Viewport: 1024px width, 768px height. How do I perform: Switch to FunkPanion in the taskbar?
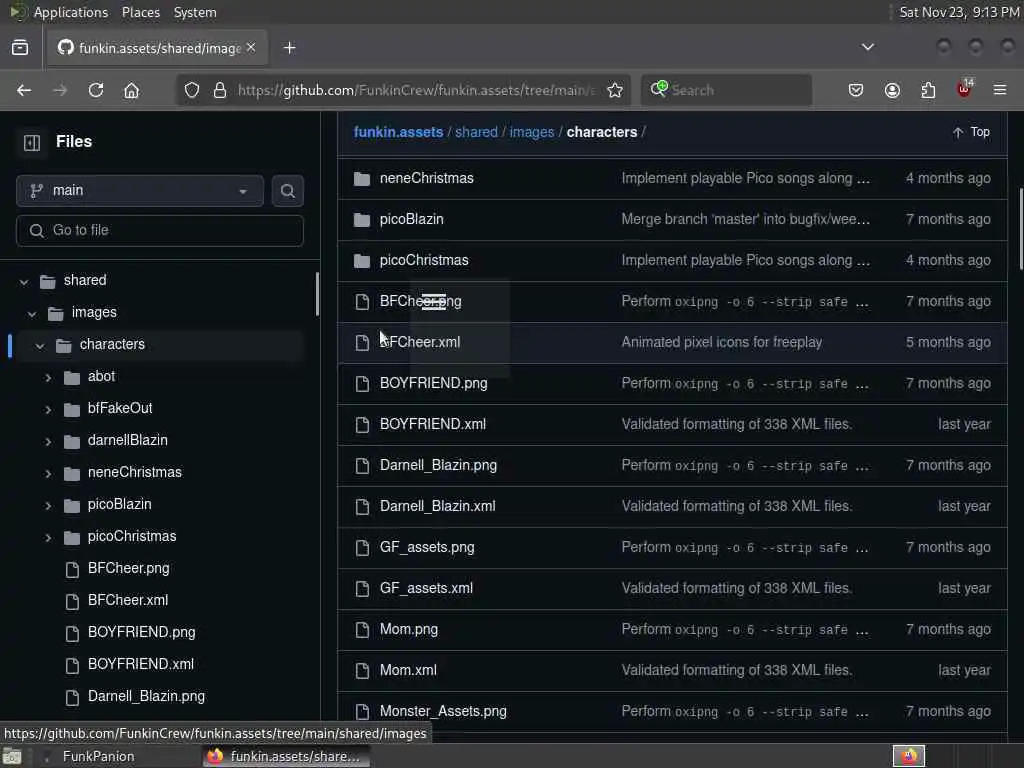tap(98, 756)
